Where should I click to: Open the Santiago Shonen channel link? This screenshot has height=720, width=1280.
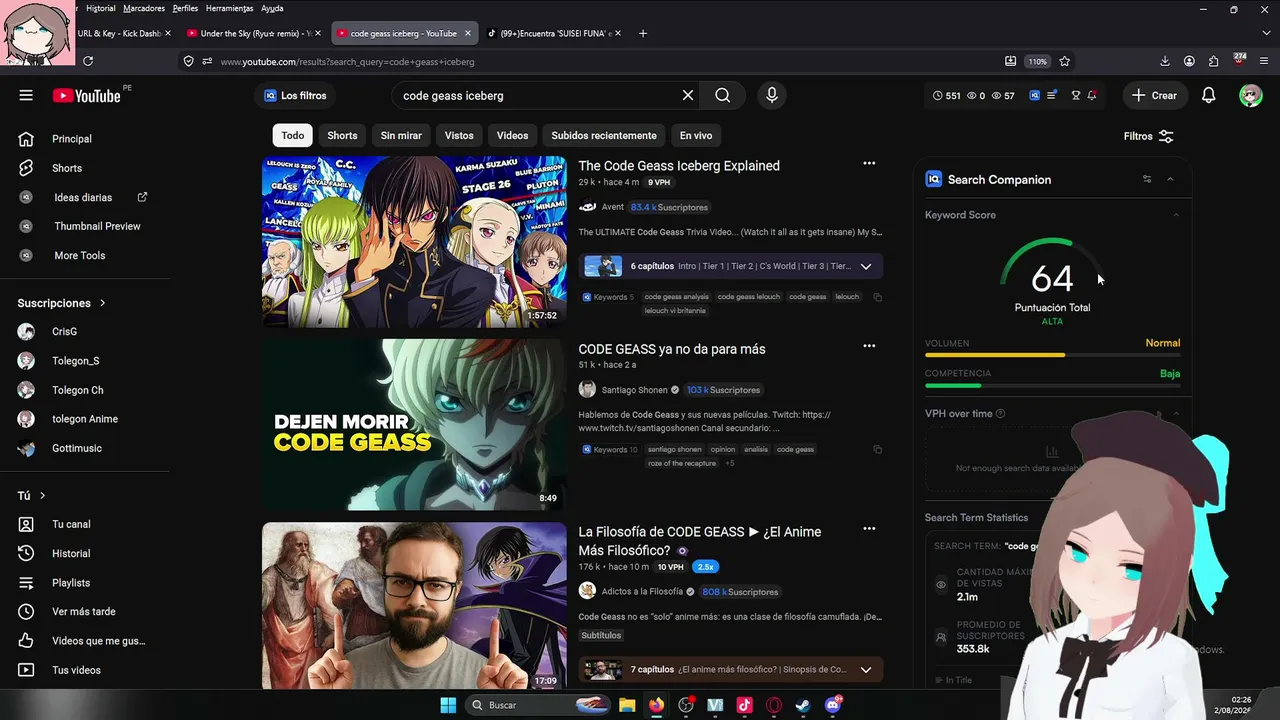[x=634, y=390]
